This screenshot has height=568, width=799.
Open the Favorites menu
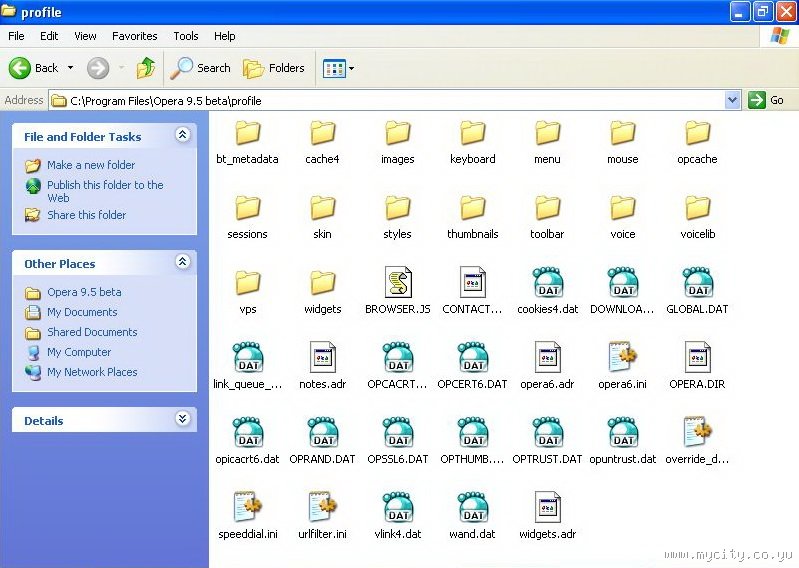coord(134,36)
